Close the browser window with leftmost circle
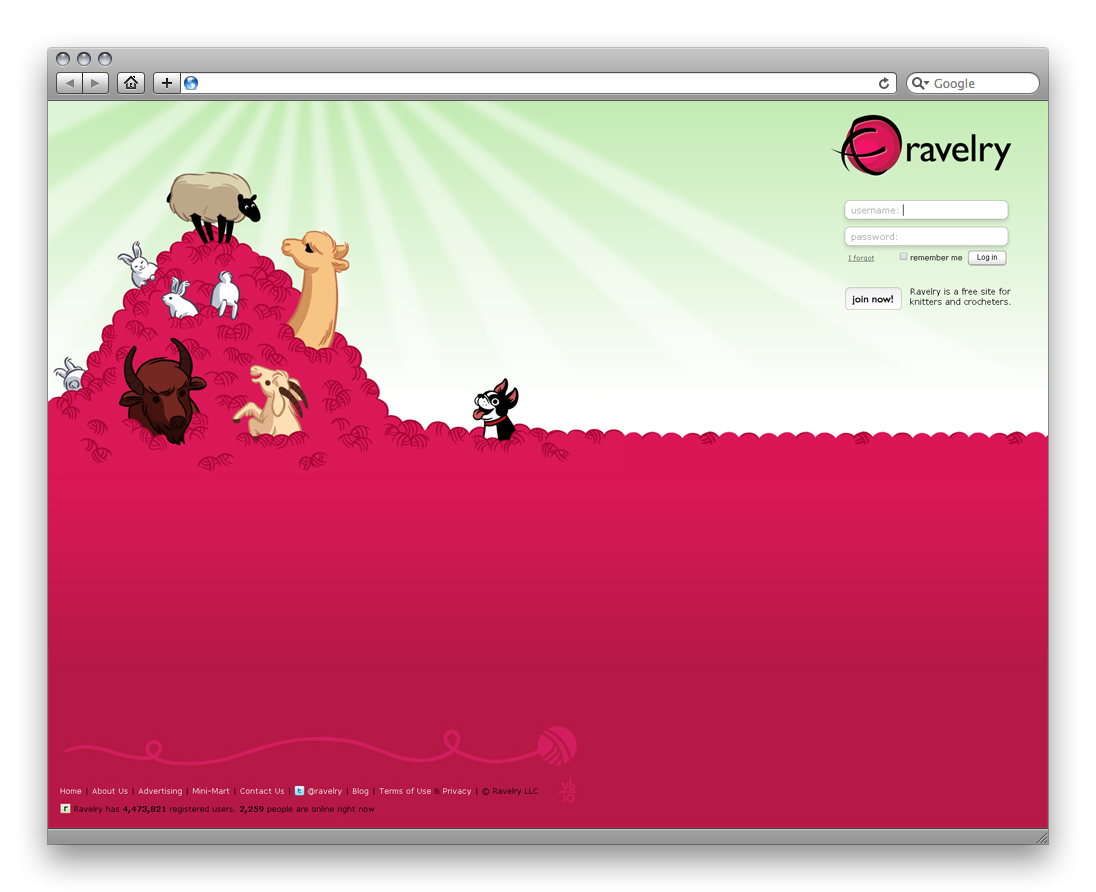Screen dimensions: 1096x892 (63, 59)
